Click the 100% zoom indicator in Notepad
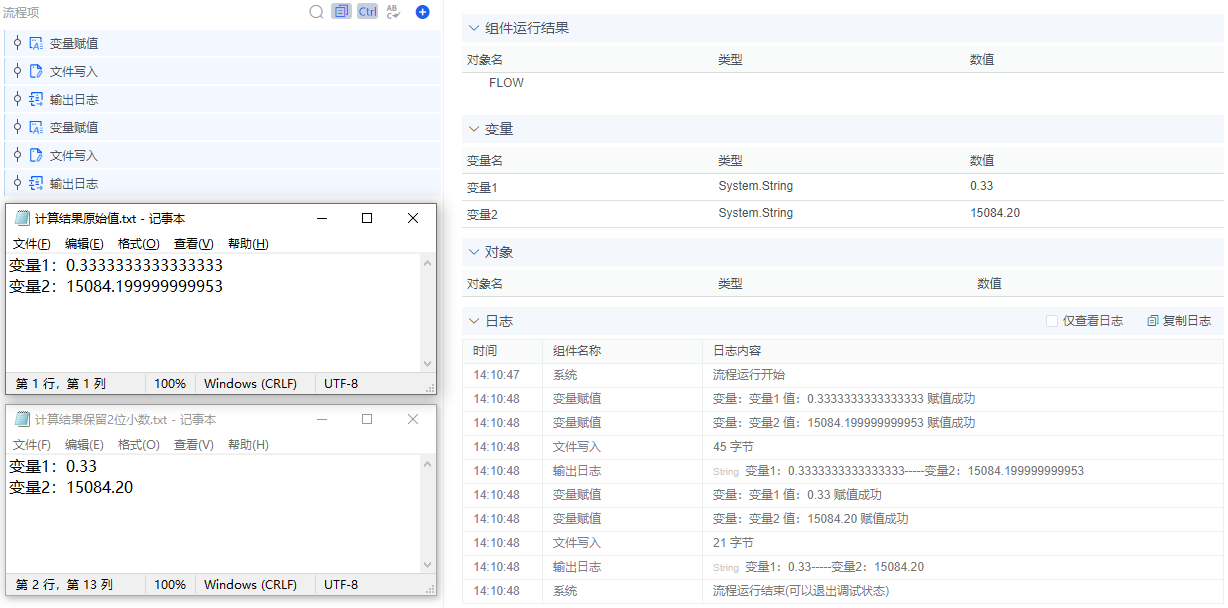The height and width of the screenshot is (608, 1228). [170, 383]
